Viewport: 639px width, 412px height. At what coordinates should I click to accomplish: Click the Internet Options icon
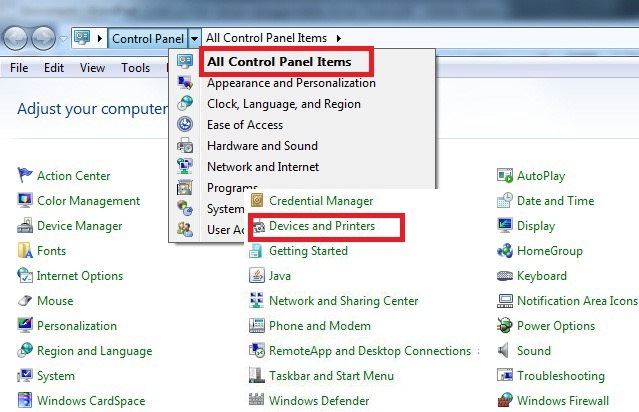[25, 275]
